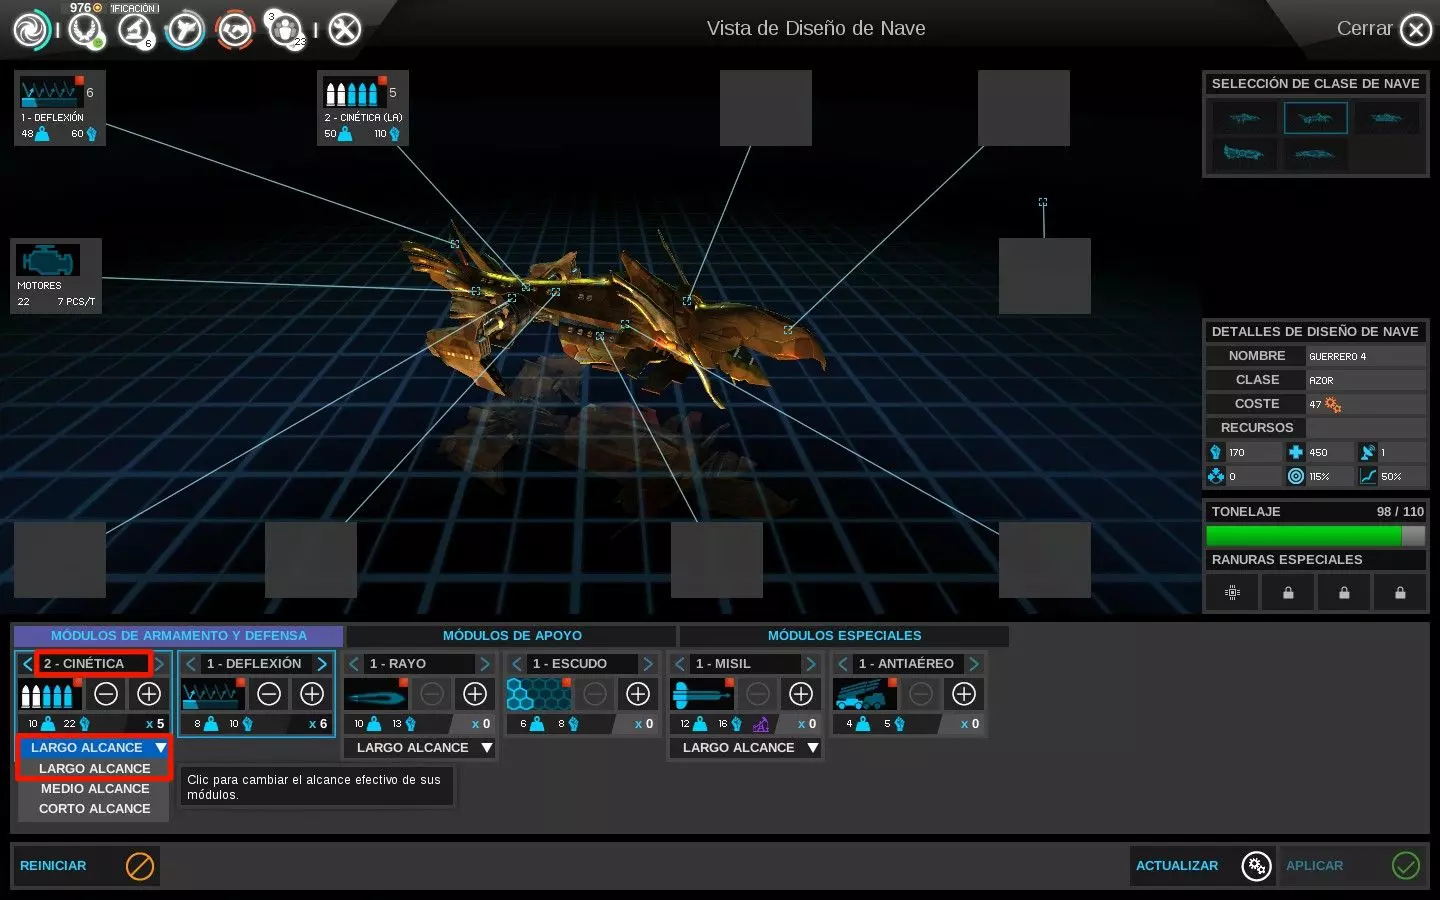Add one Cinética module
Screen dimensions: 1440x900
(x=149, y=694)
